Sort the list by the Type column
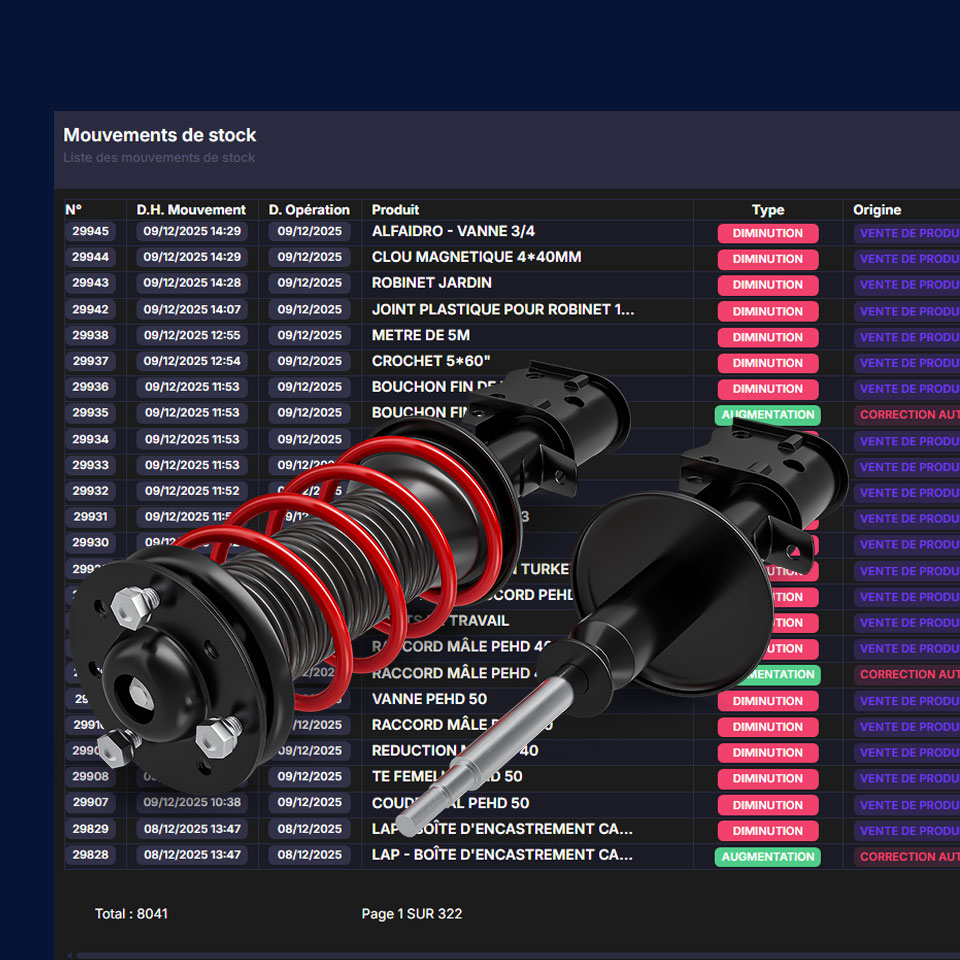The image size is (960, 960). [x=768, y=210]
